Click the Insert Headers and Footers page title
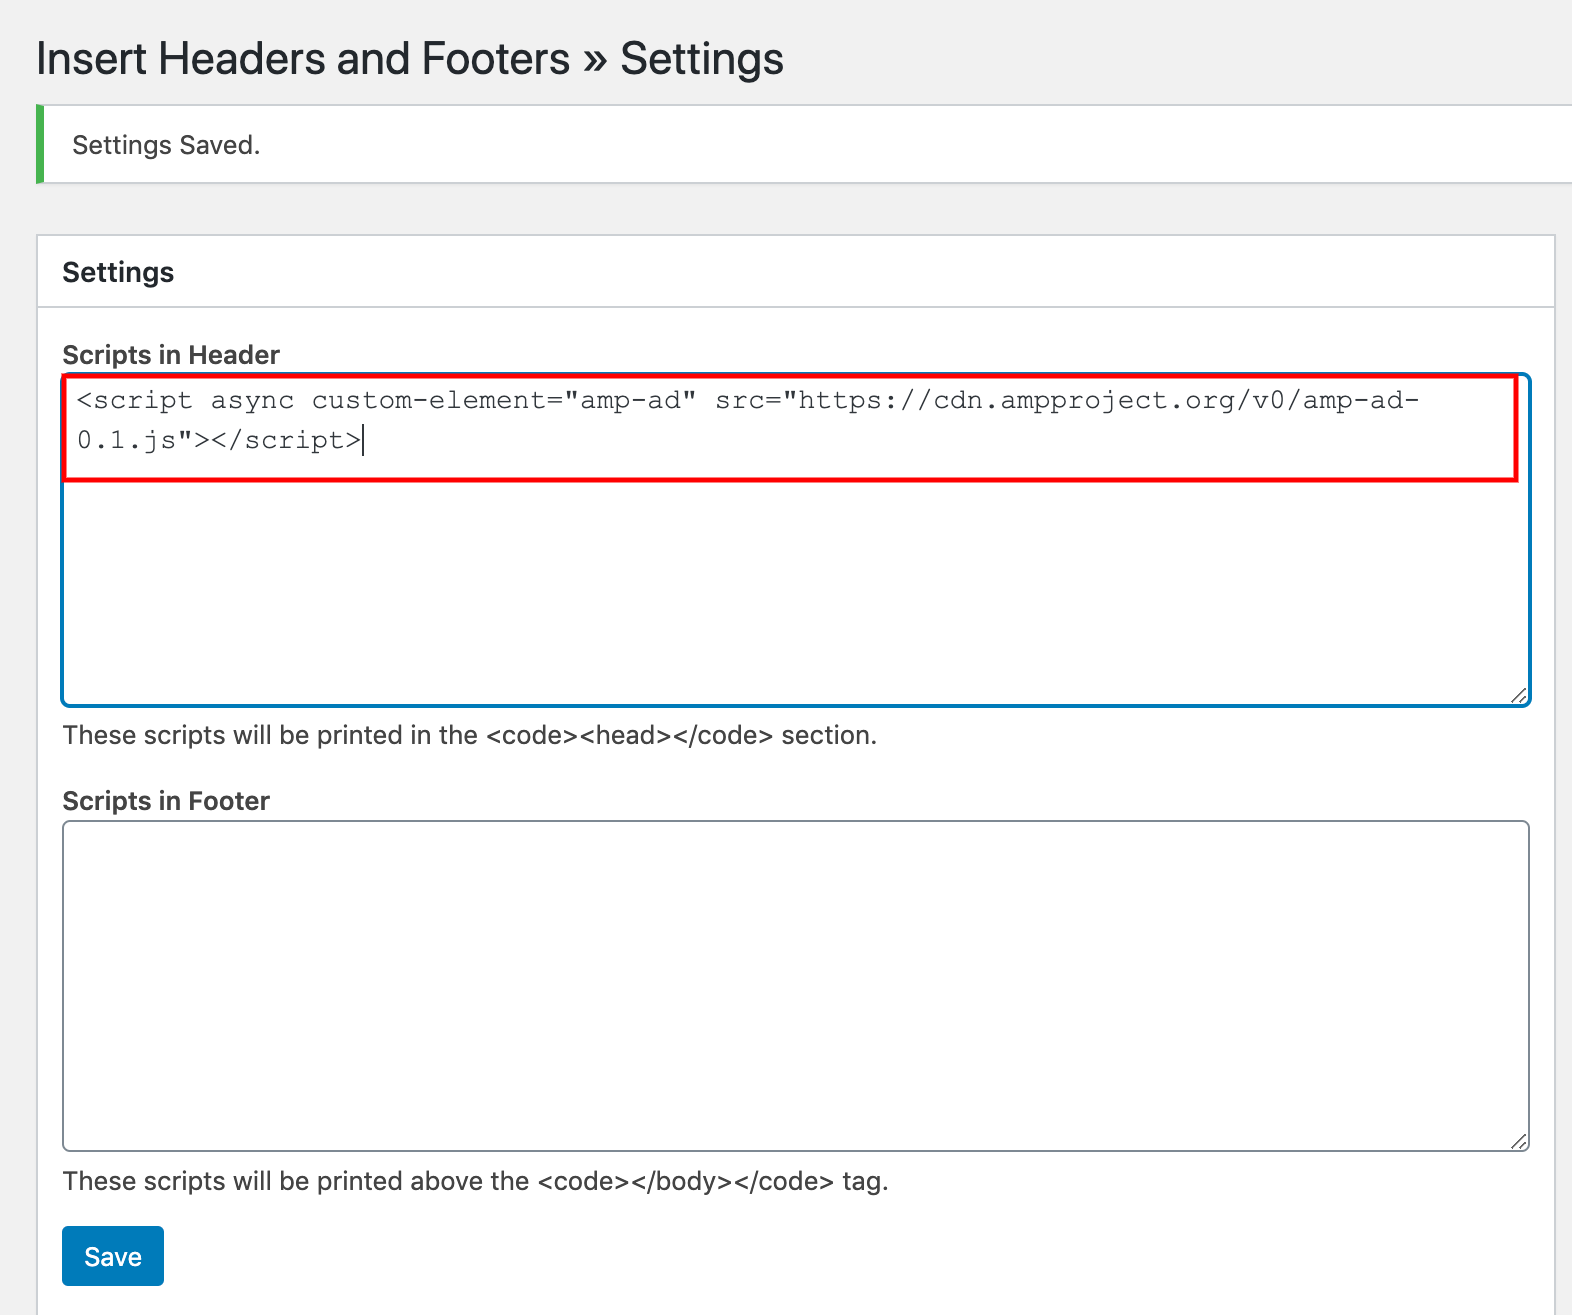Viewport: 1572px width, 1315px height. (409, 58)
